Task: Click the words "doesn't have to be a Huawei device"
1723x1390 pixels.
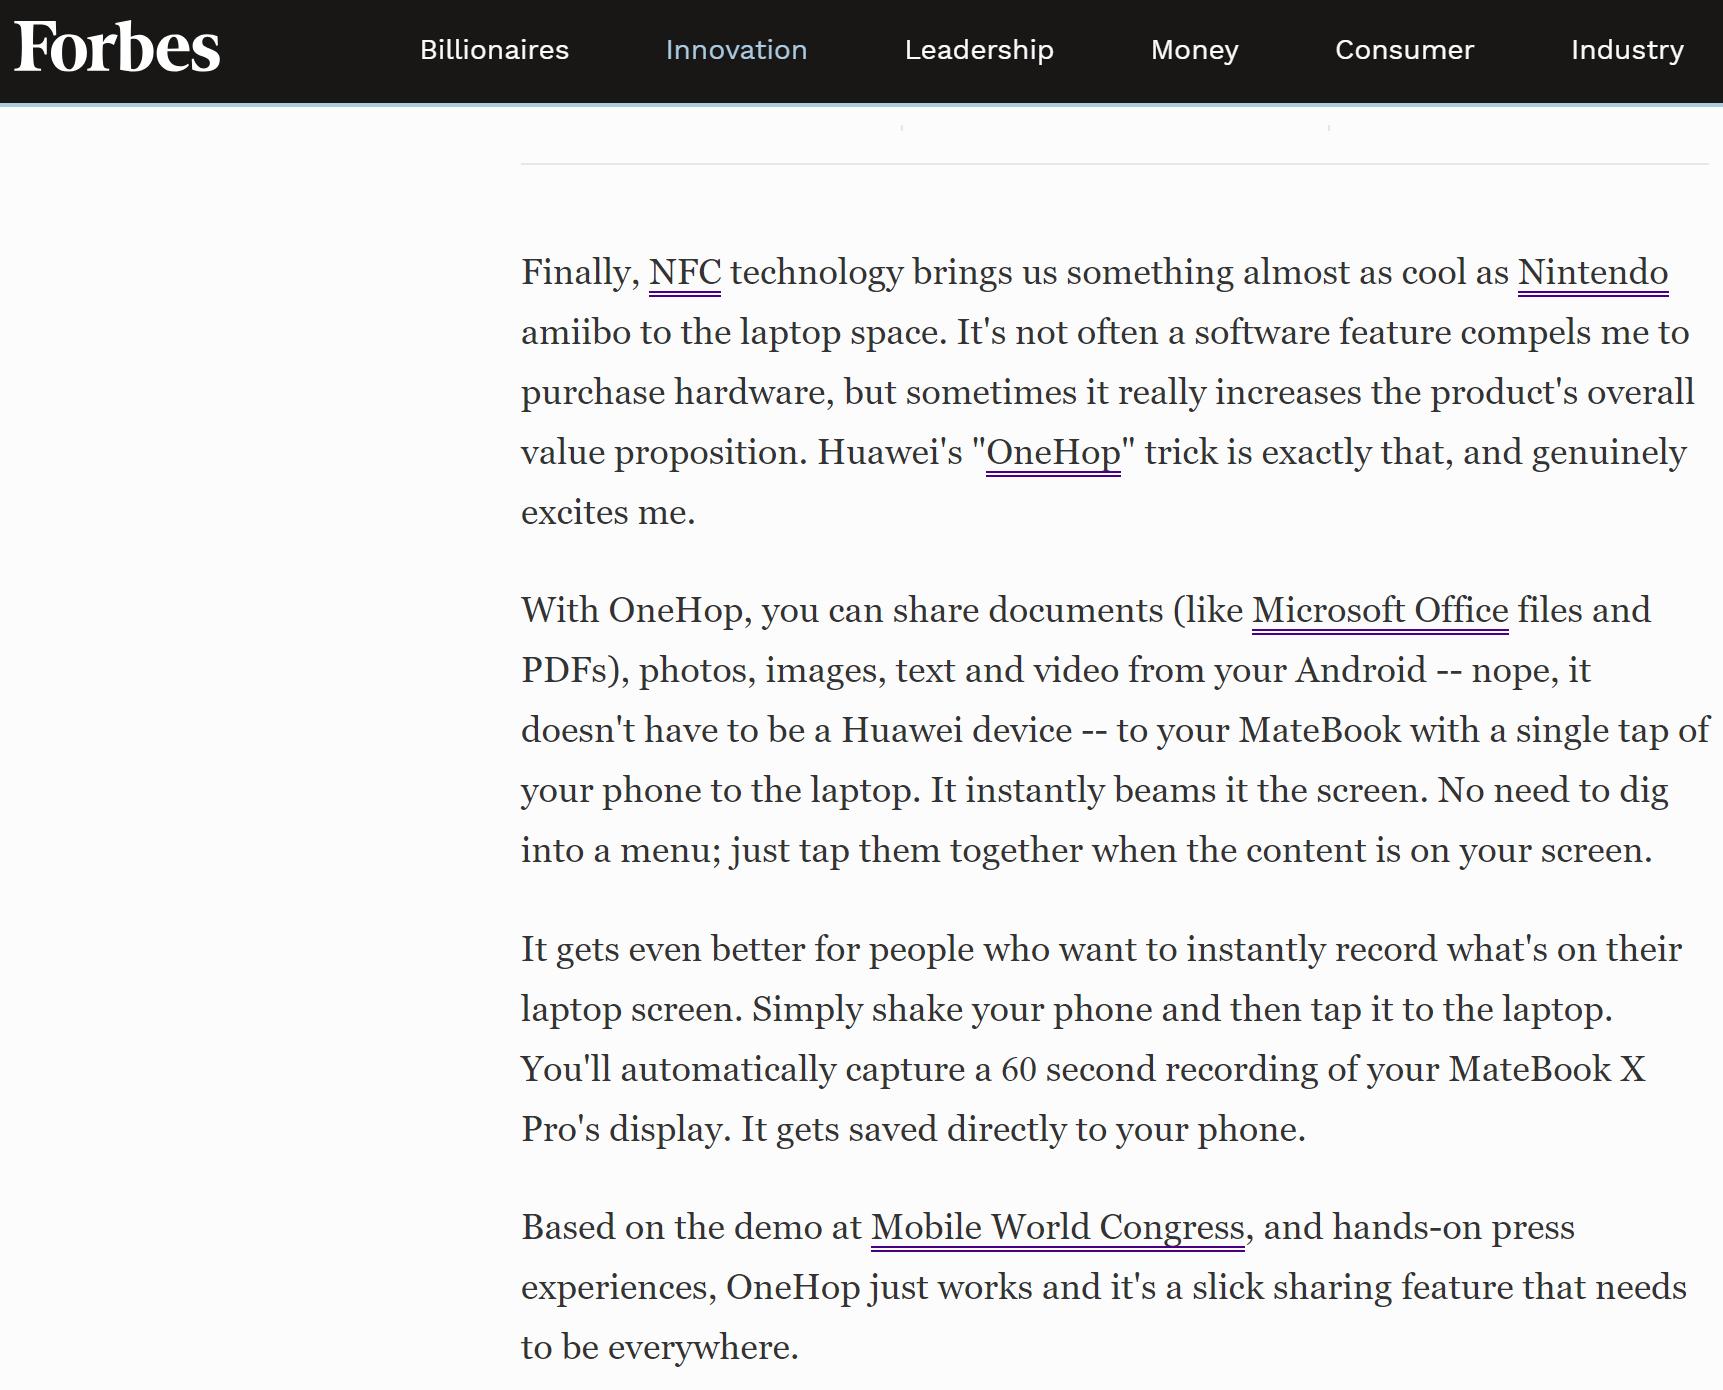Action: 797,731
